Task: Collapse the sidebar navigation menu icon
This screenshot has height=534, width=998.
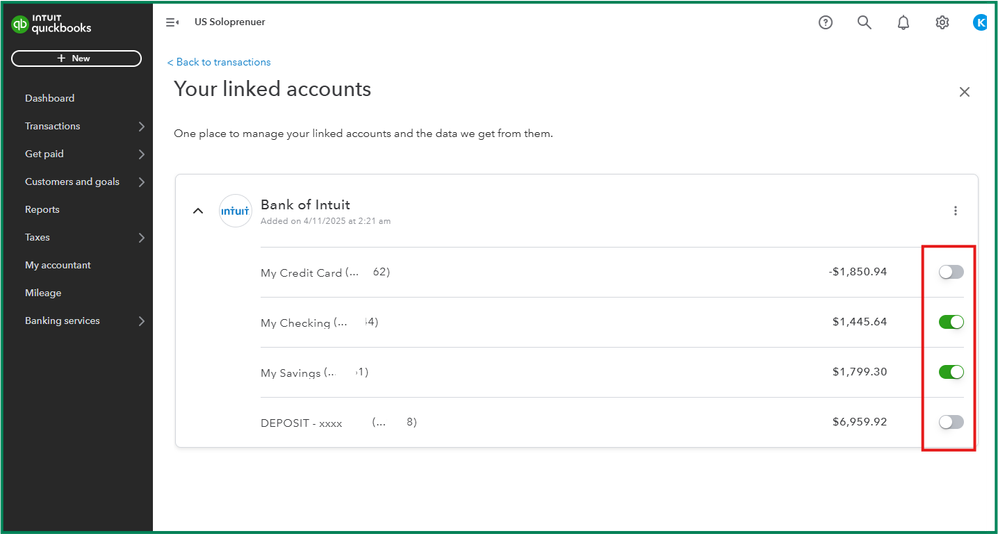Action: coord(172,22)
